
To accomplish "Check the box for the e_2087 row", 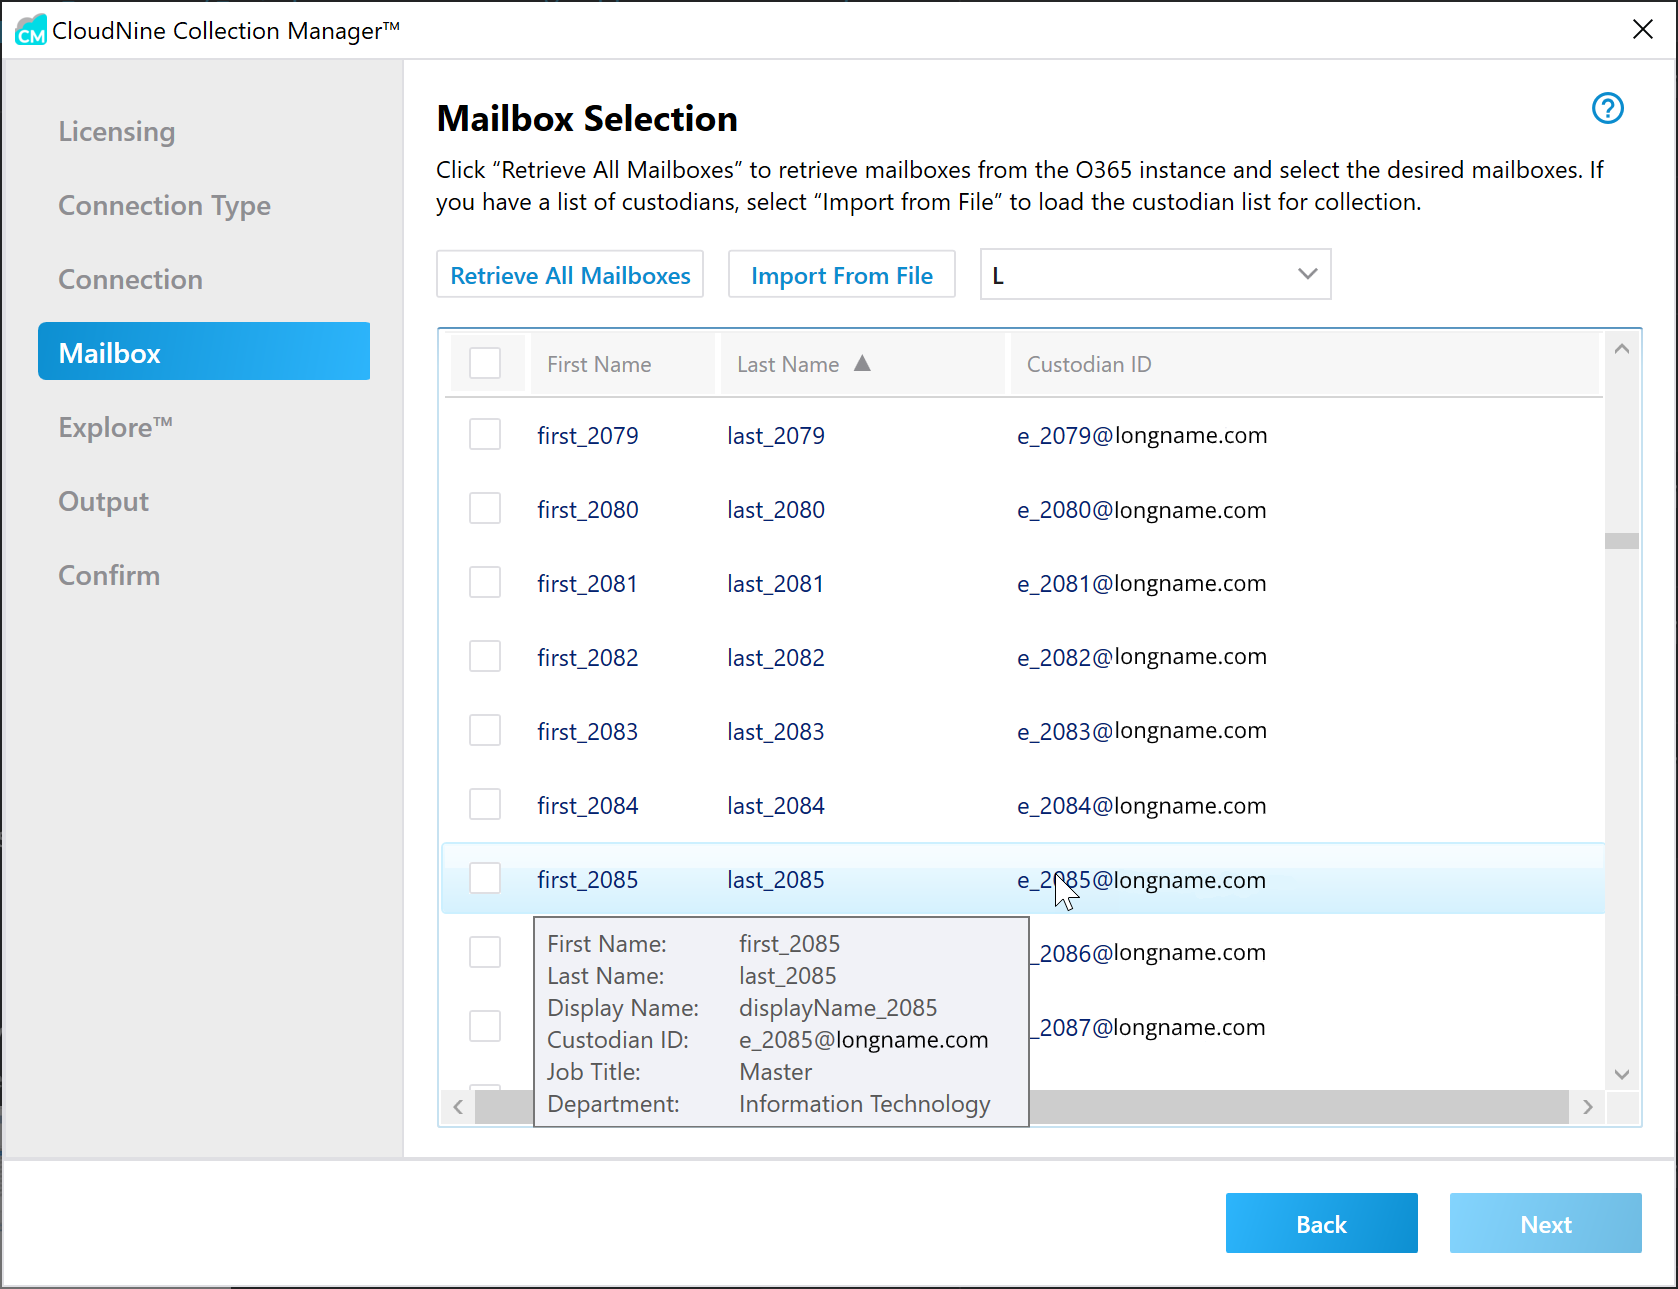I will (485, 1027).
